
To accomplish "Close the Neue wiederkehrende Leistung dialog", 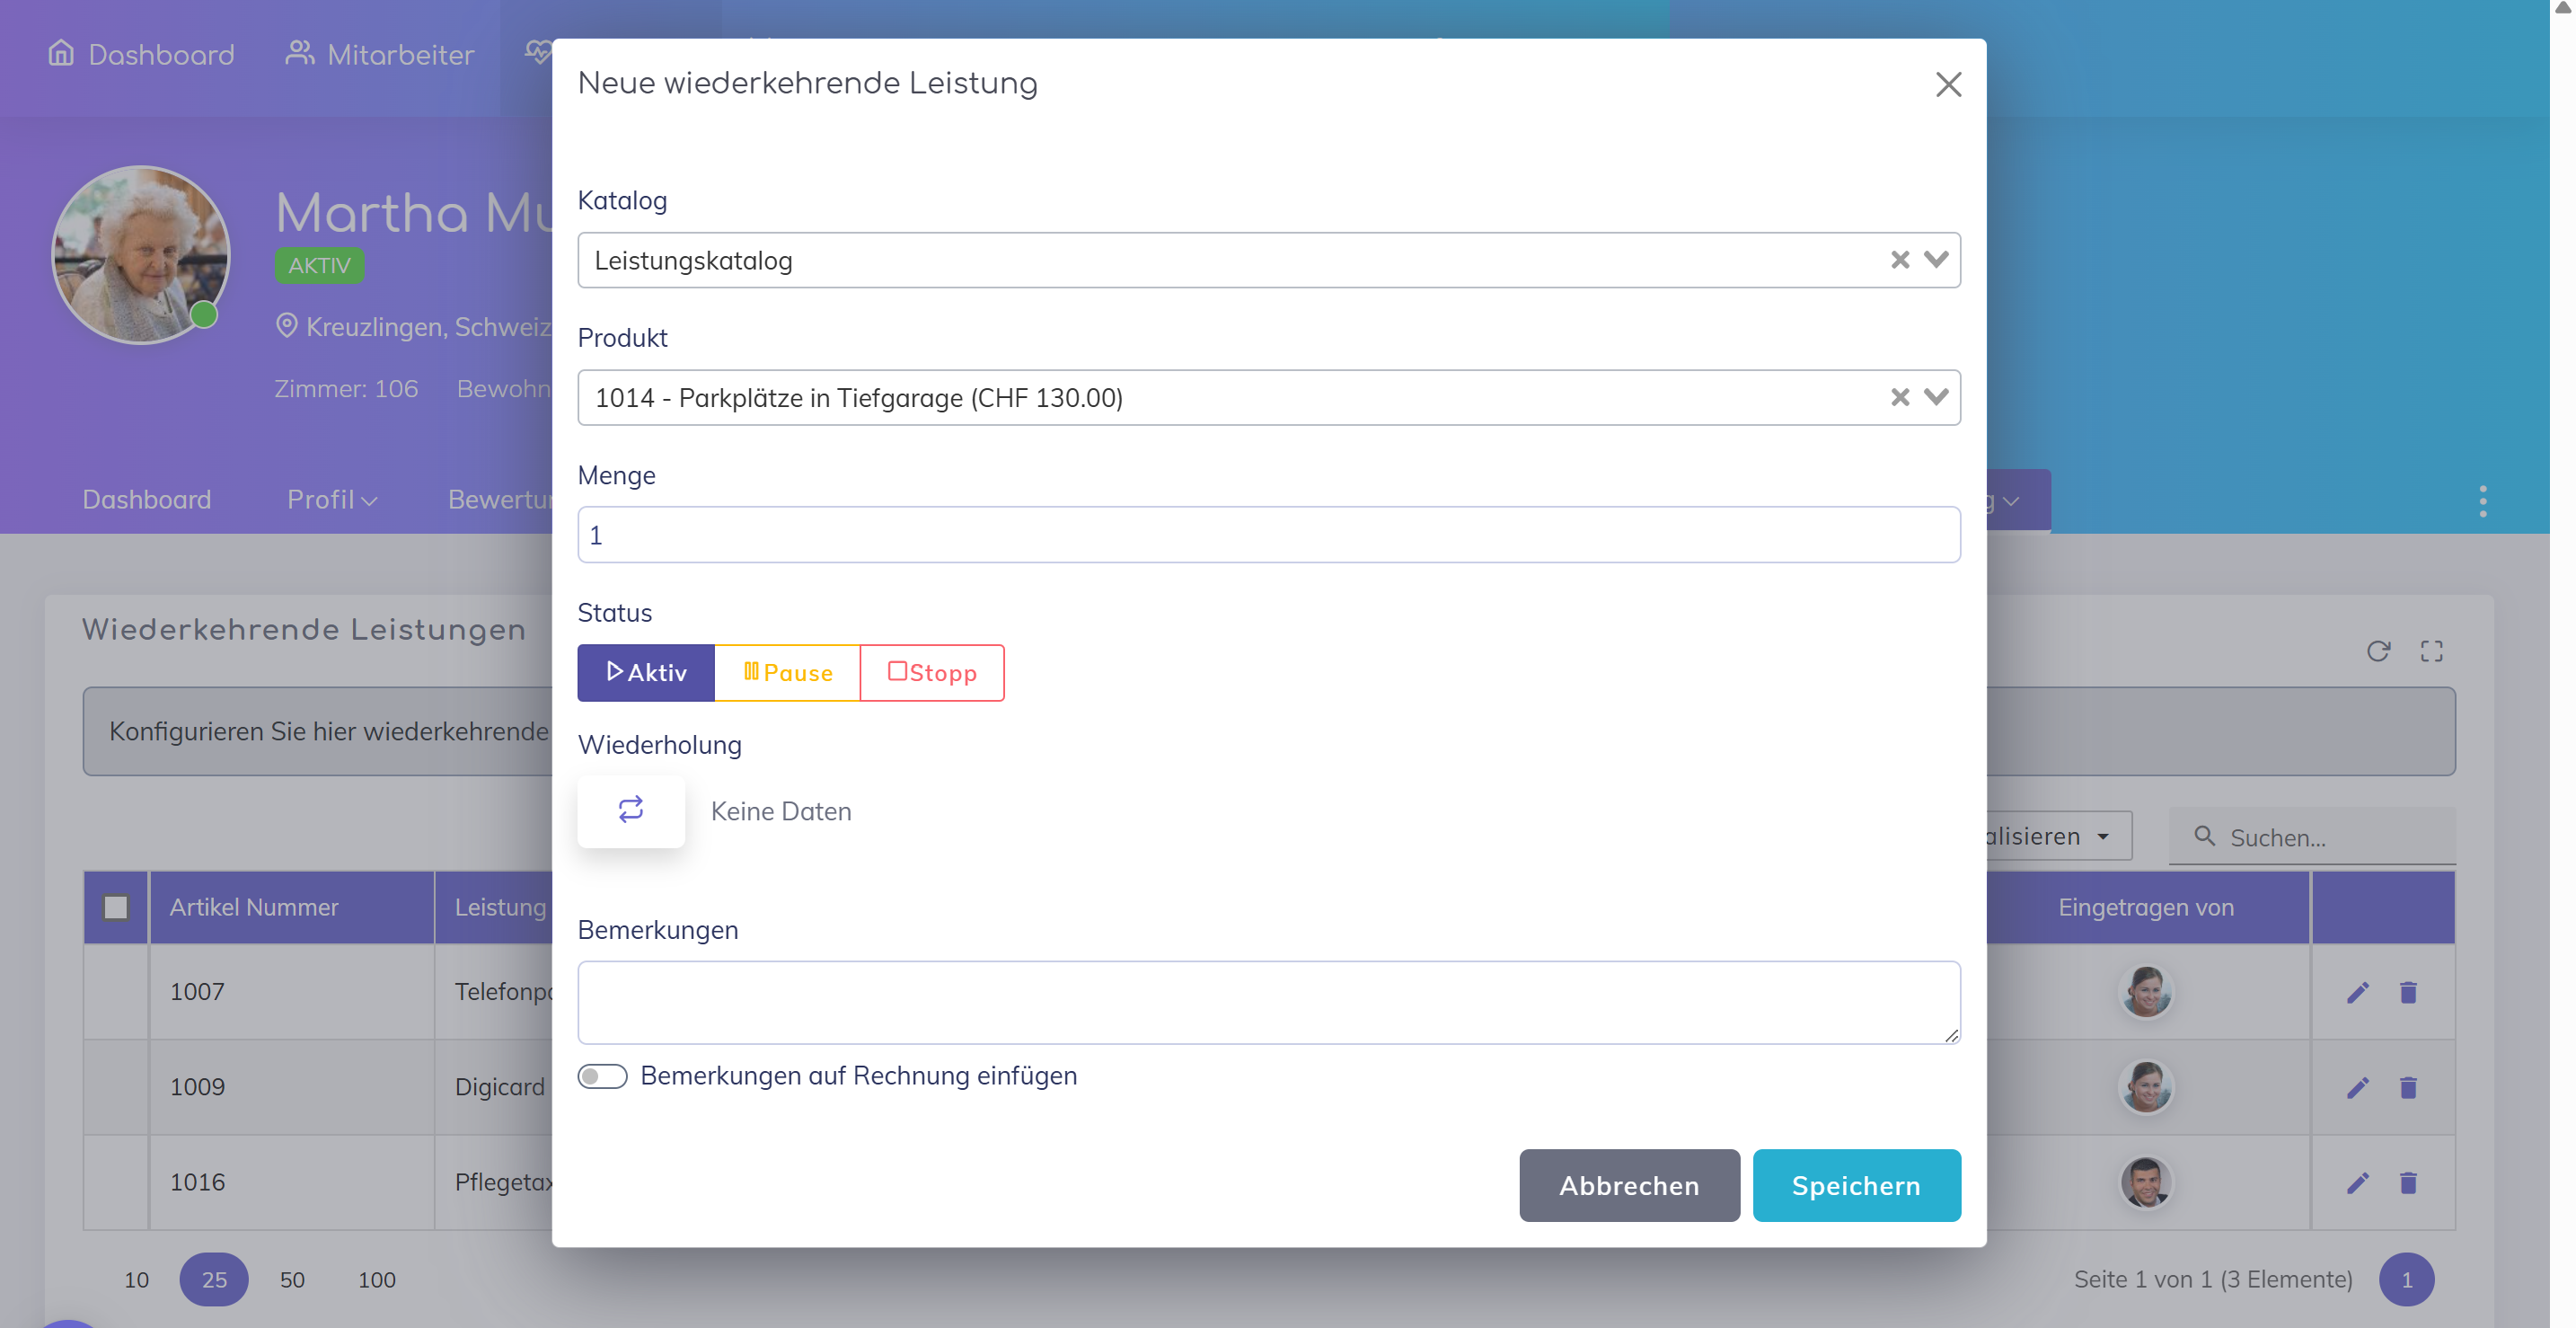I will click(1947, 84).
